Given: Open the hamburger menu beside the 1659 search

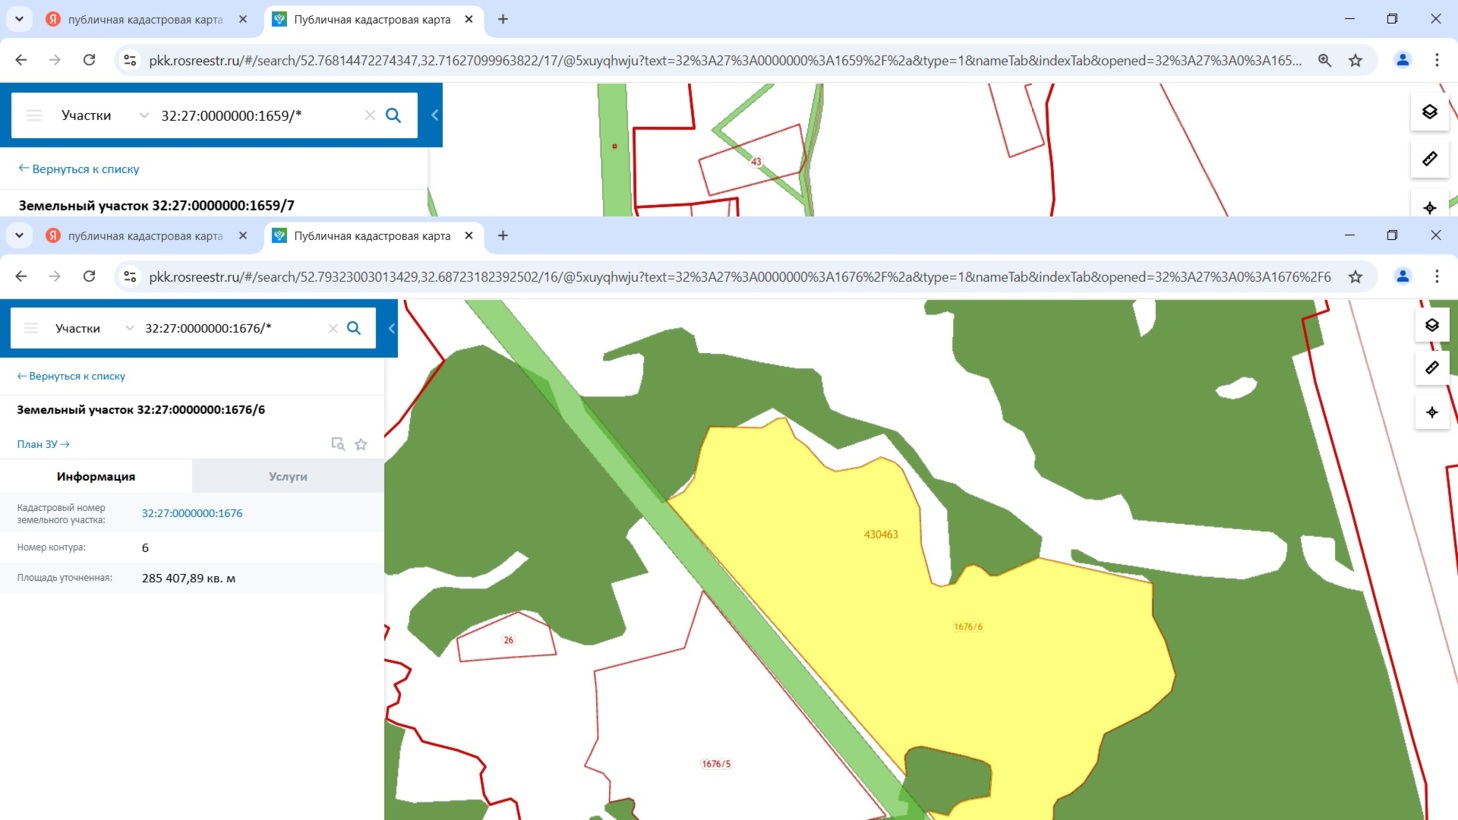Looking at the screenshot, I should click(34, 115).
